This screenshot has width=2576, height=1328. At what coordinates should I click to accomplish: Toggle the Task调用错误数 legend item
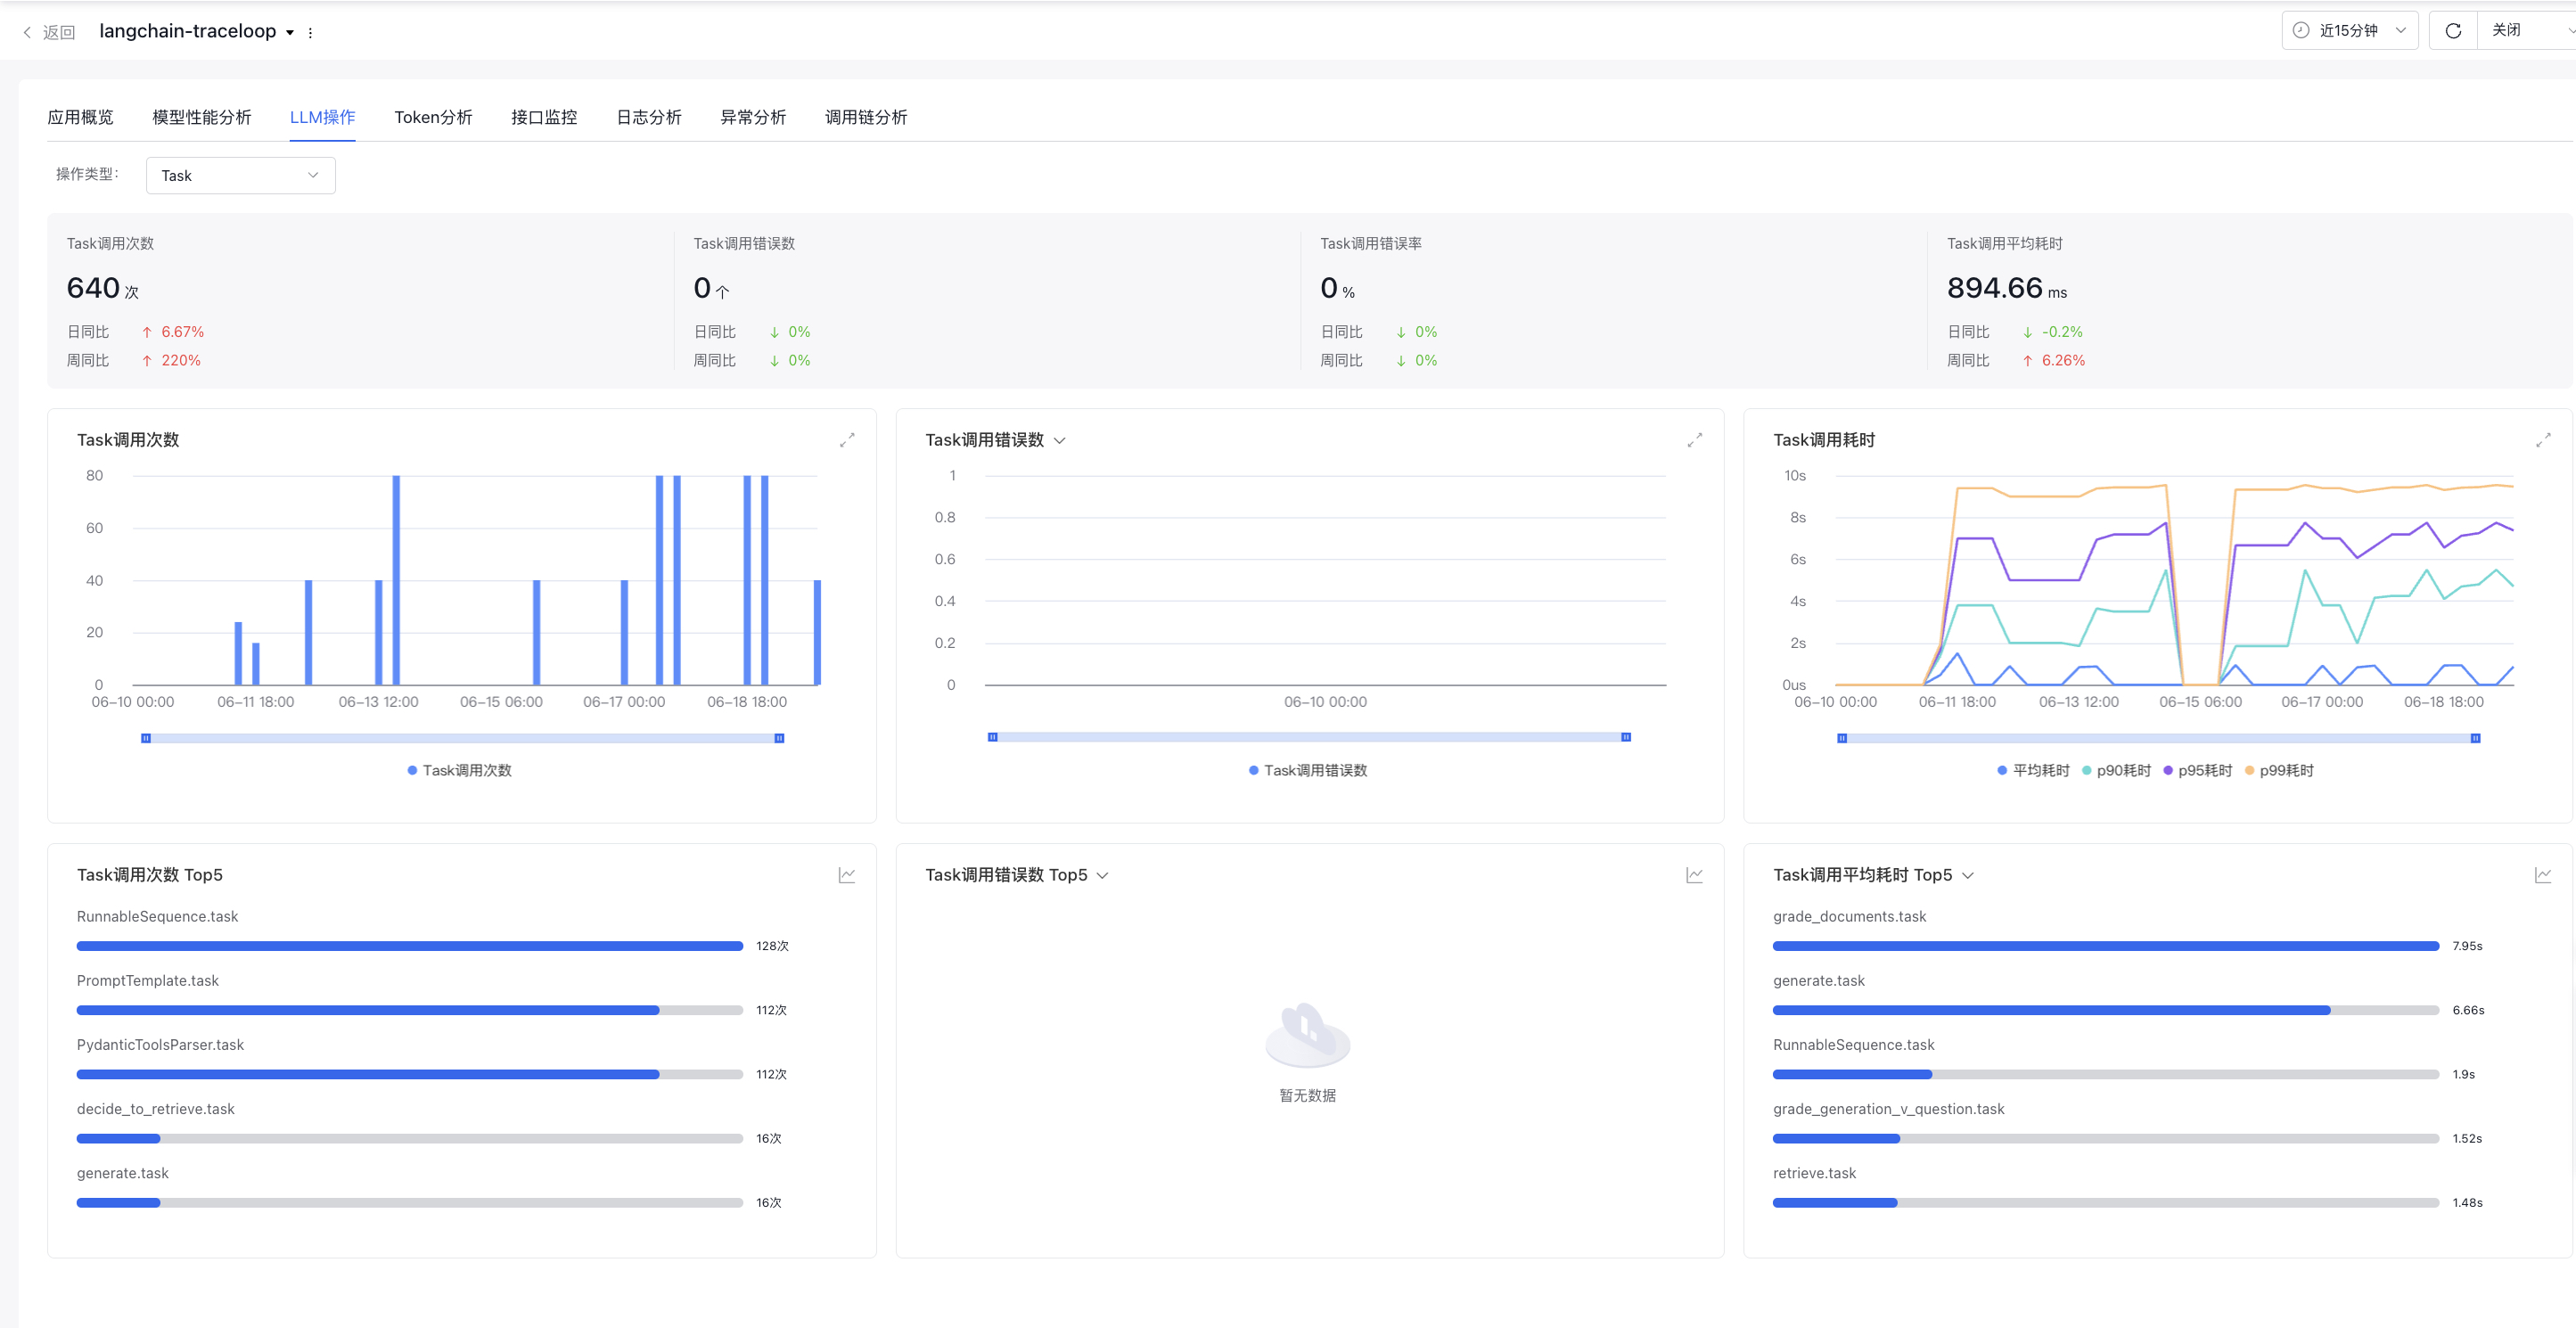click(x=1308, y=770)
